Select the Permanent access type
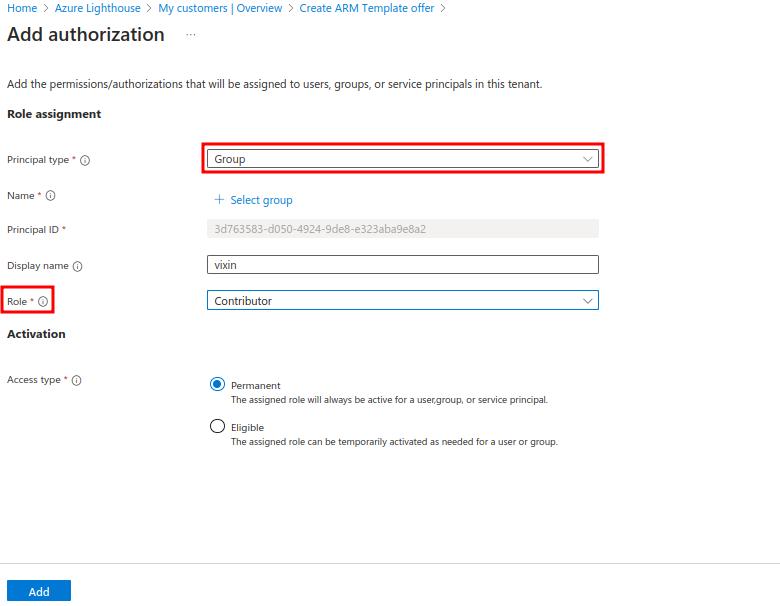This screenshot has width=780, height=606. click(218, 384)
